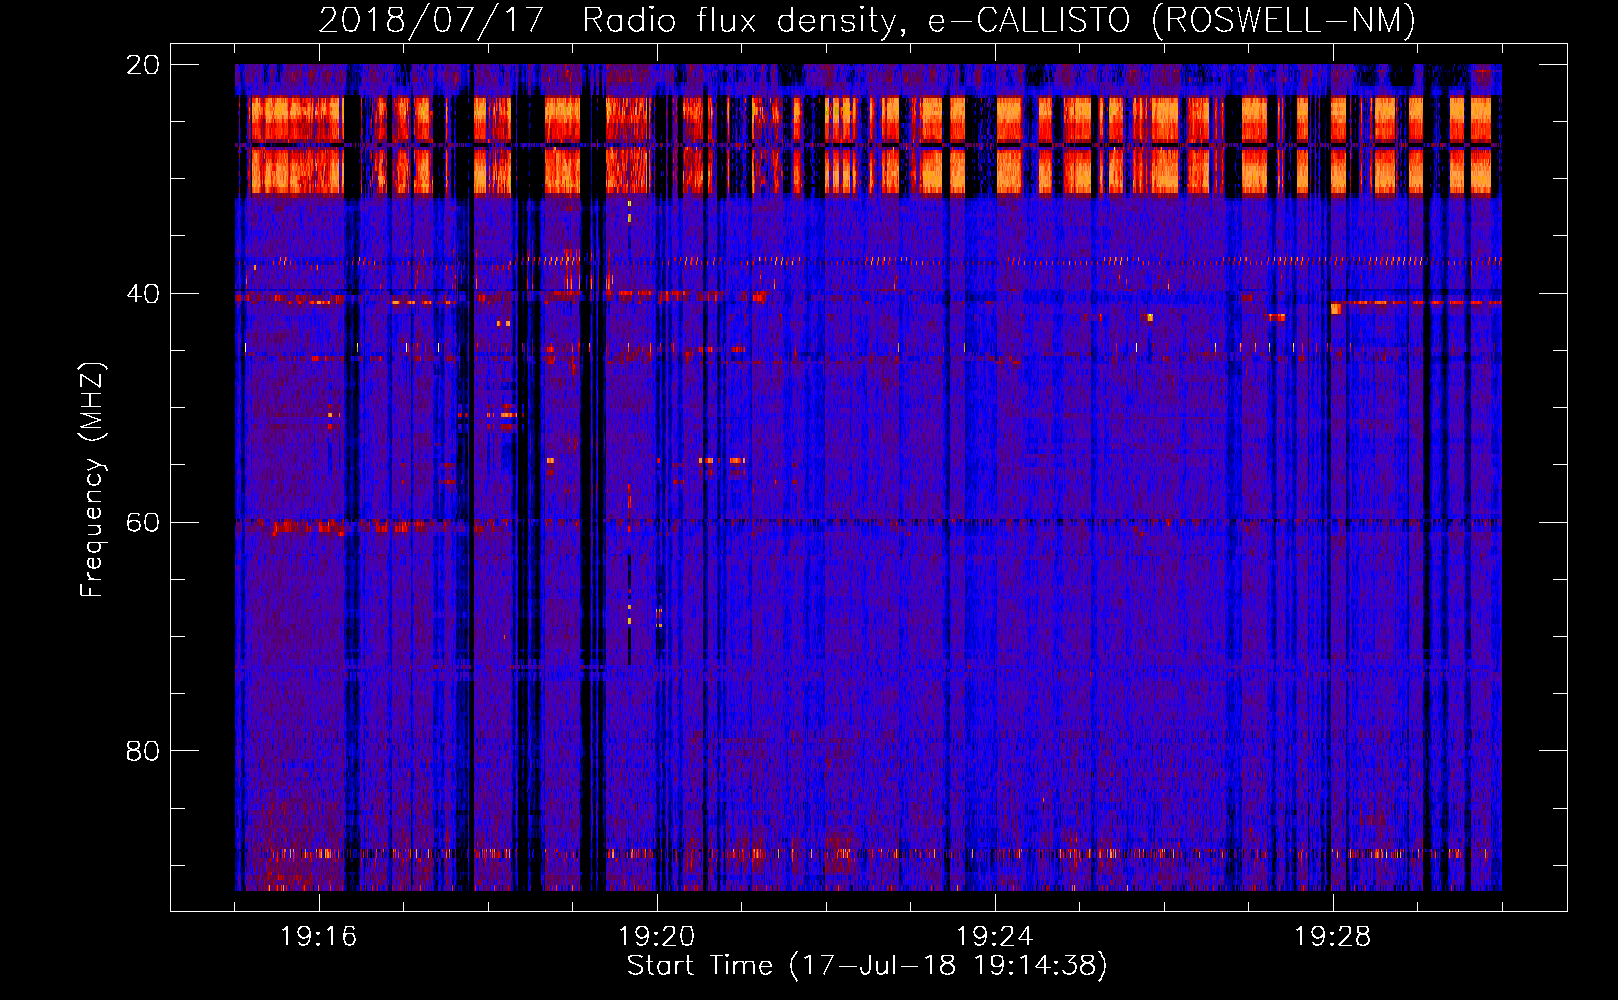
Task: Click the plot title 'Radio flux density, e-CALLISTO (ROSWELL-NM)'
Action: pyautogui.click(x=999, y=20)
